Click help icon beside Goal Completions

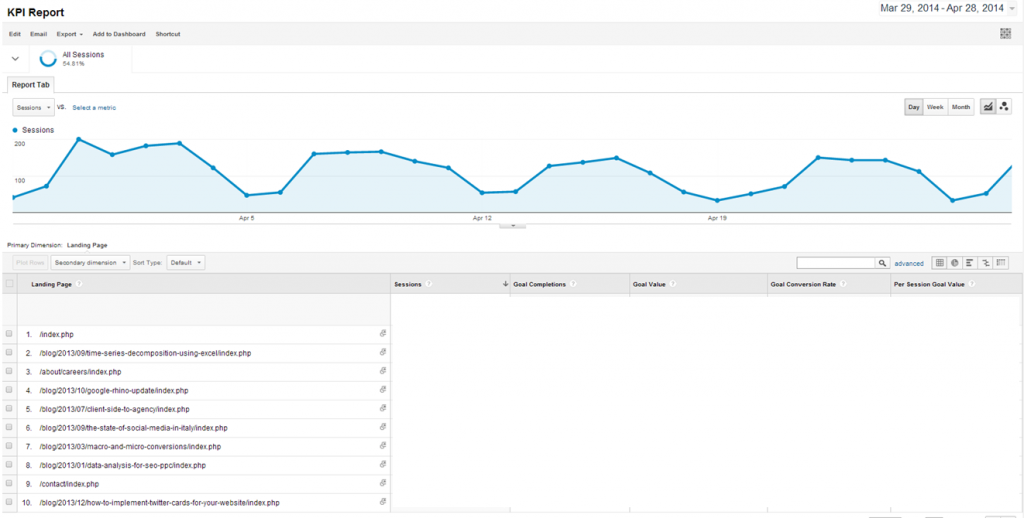[x=573, y=284]
